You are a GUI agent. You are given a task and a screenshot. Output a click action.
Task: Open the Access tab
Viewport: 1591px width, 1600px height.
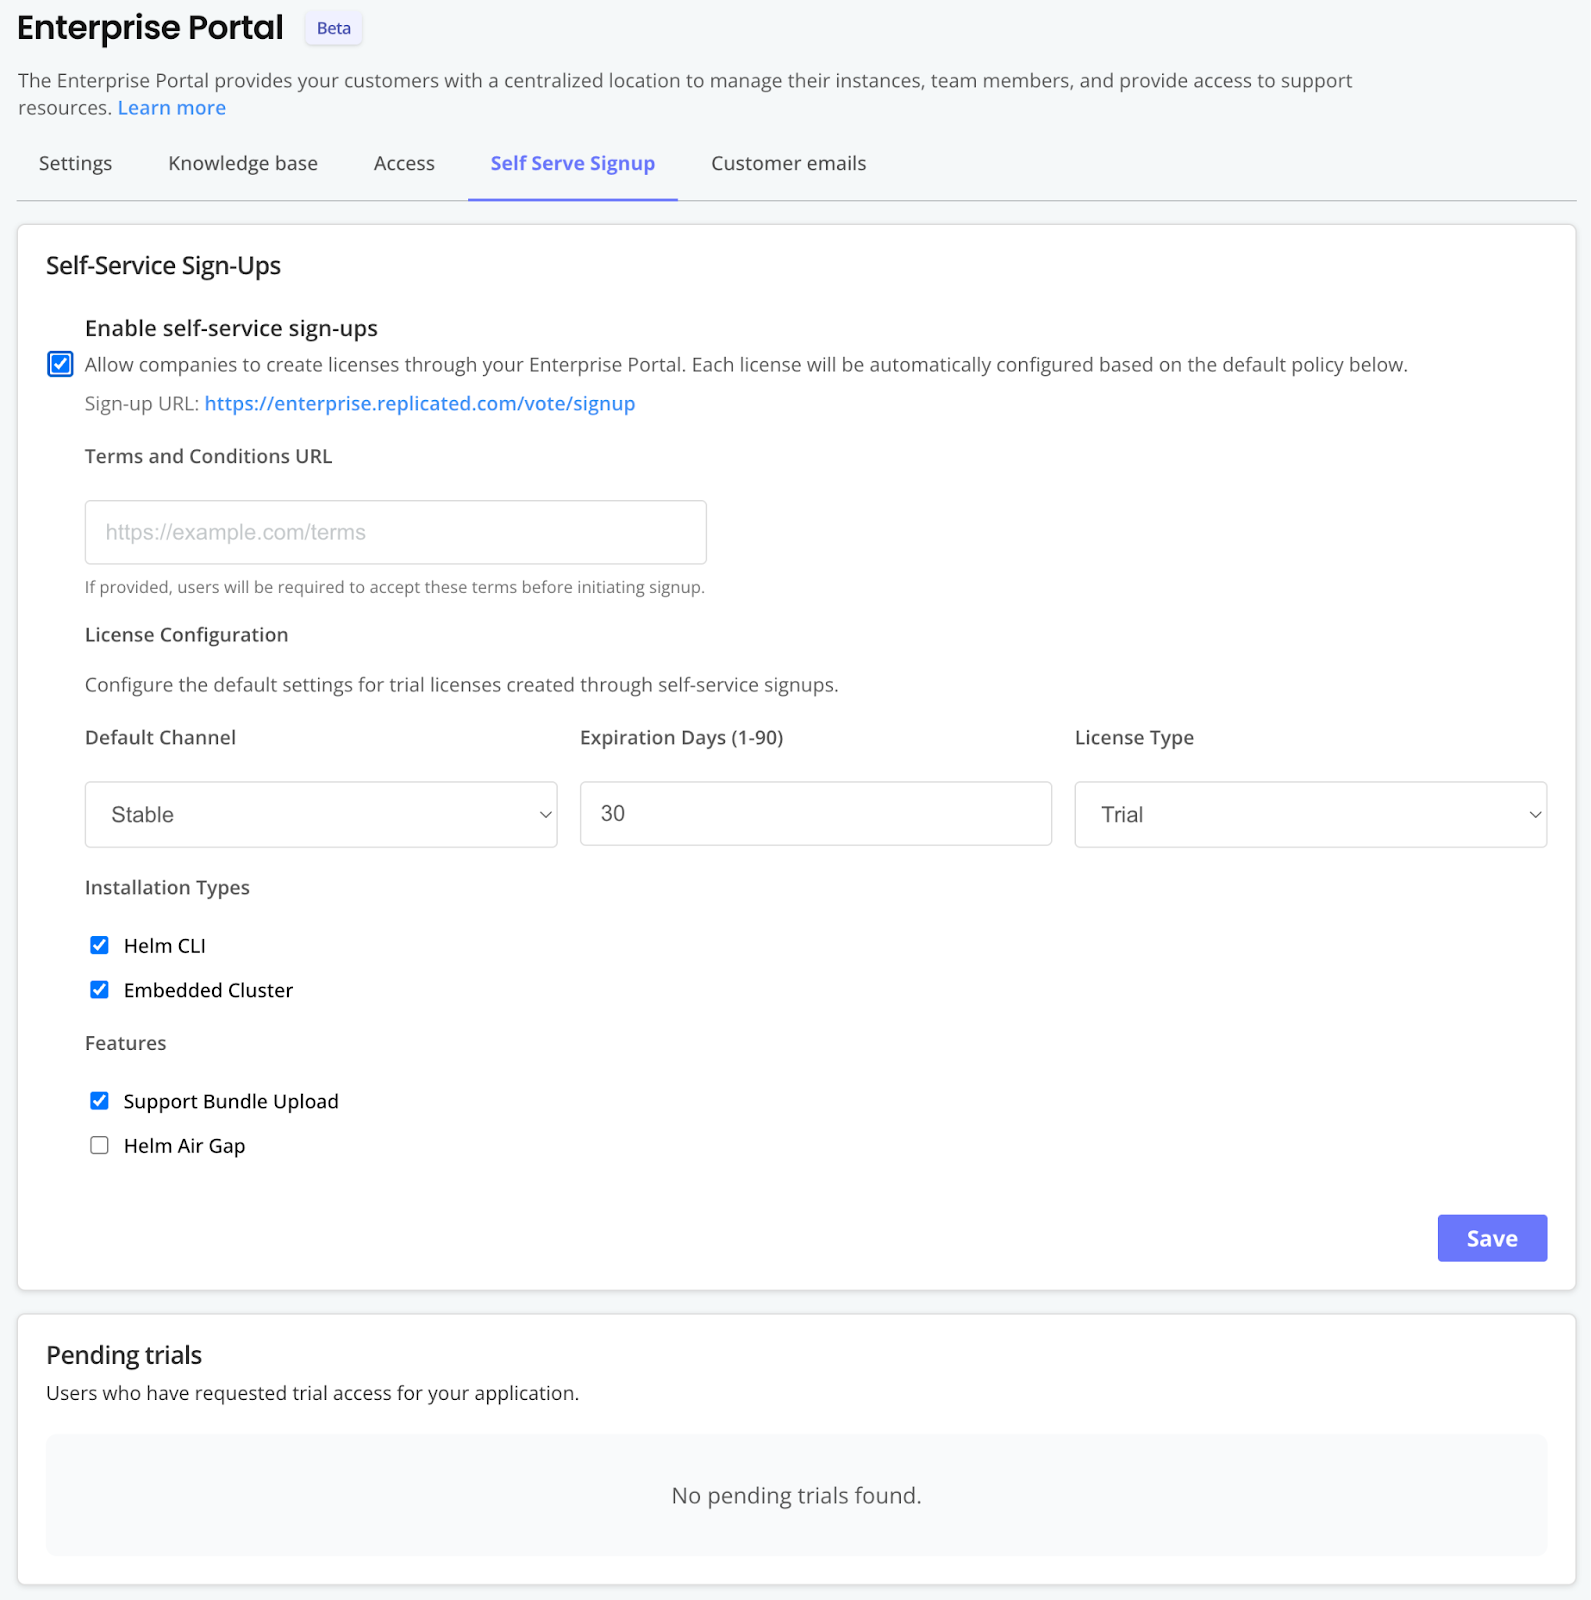click(404, 163)
